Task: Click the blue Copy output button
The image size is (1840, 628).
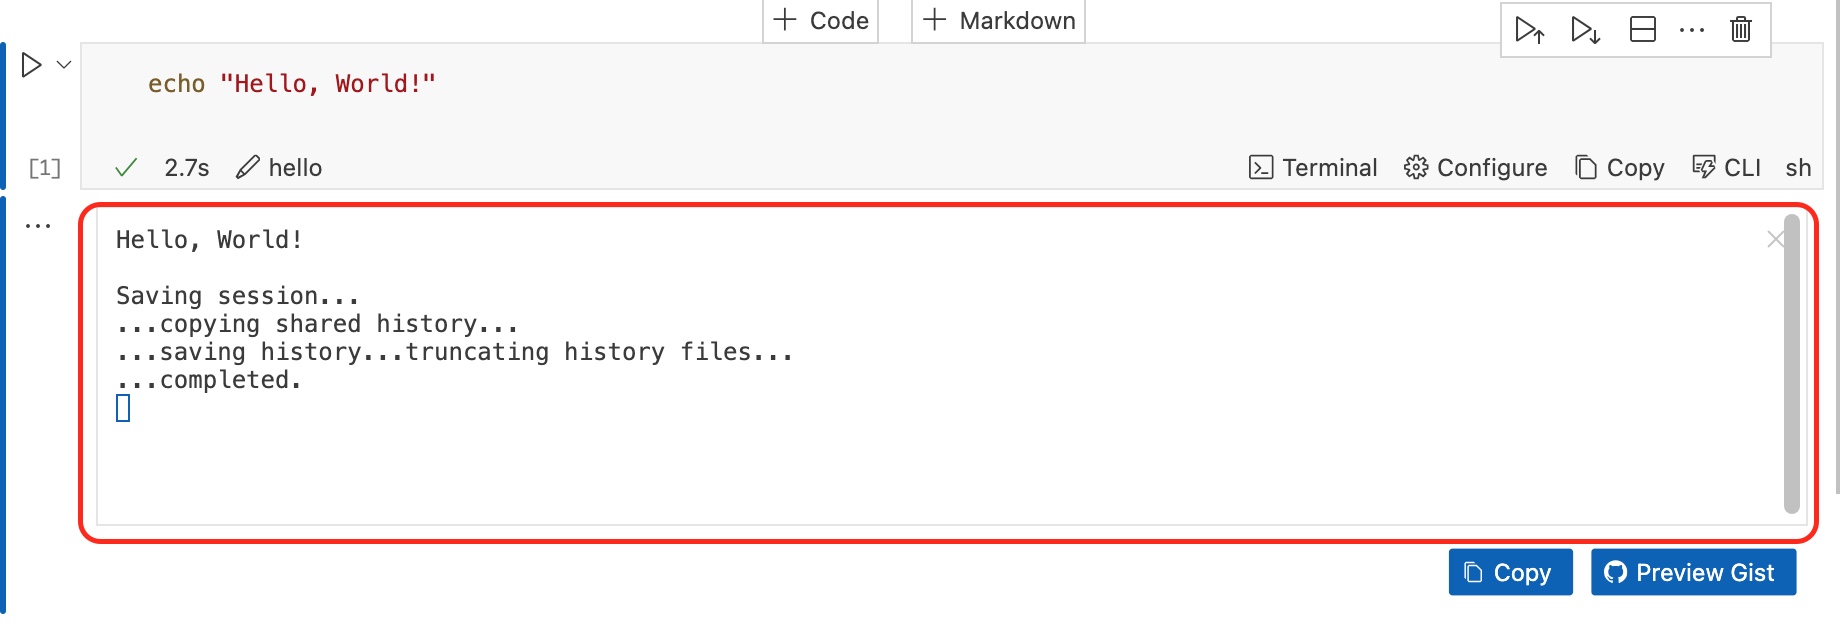Action: (x=1510, y=573)
